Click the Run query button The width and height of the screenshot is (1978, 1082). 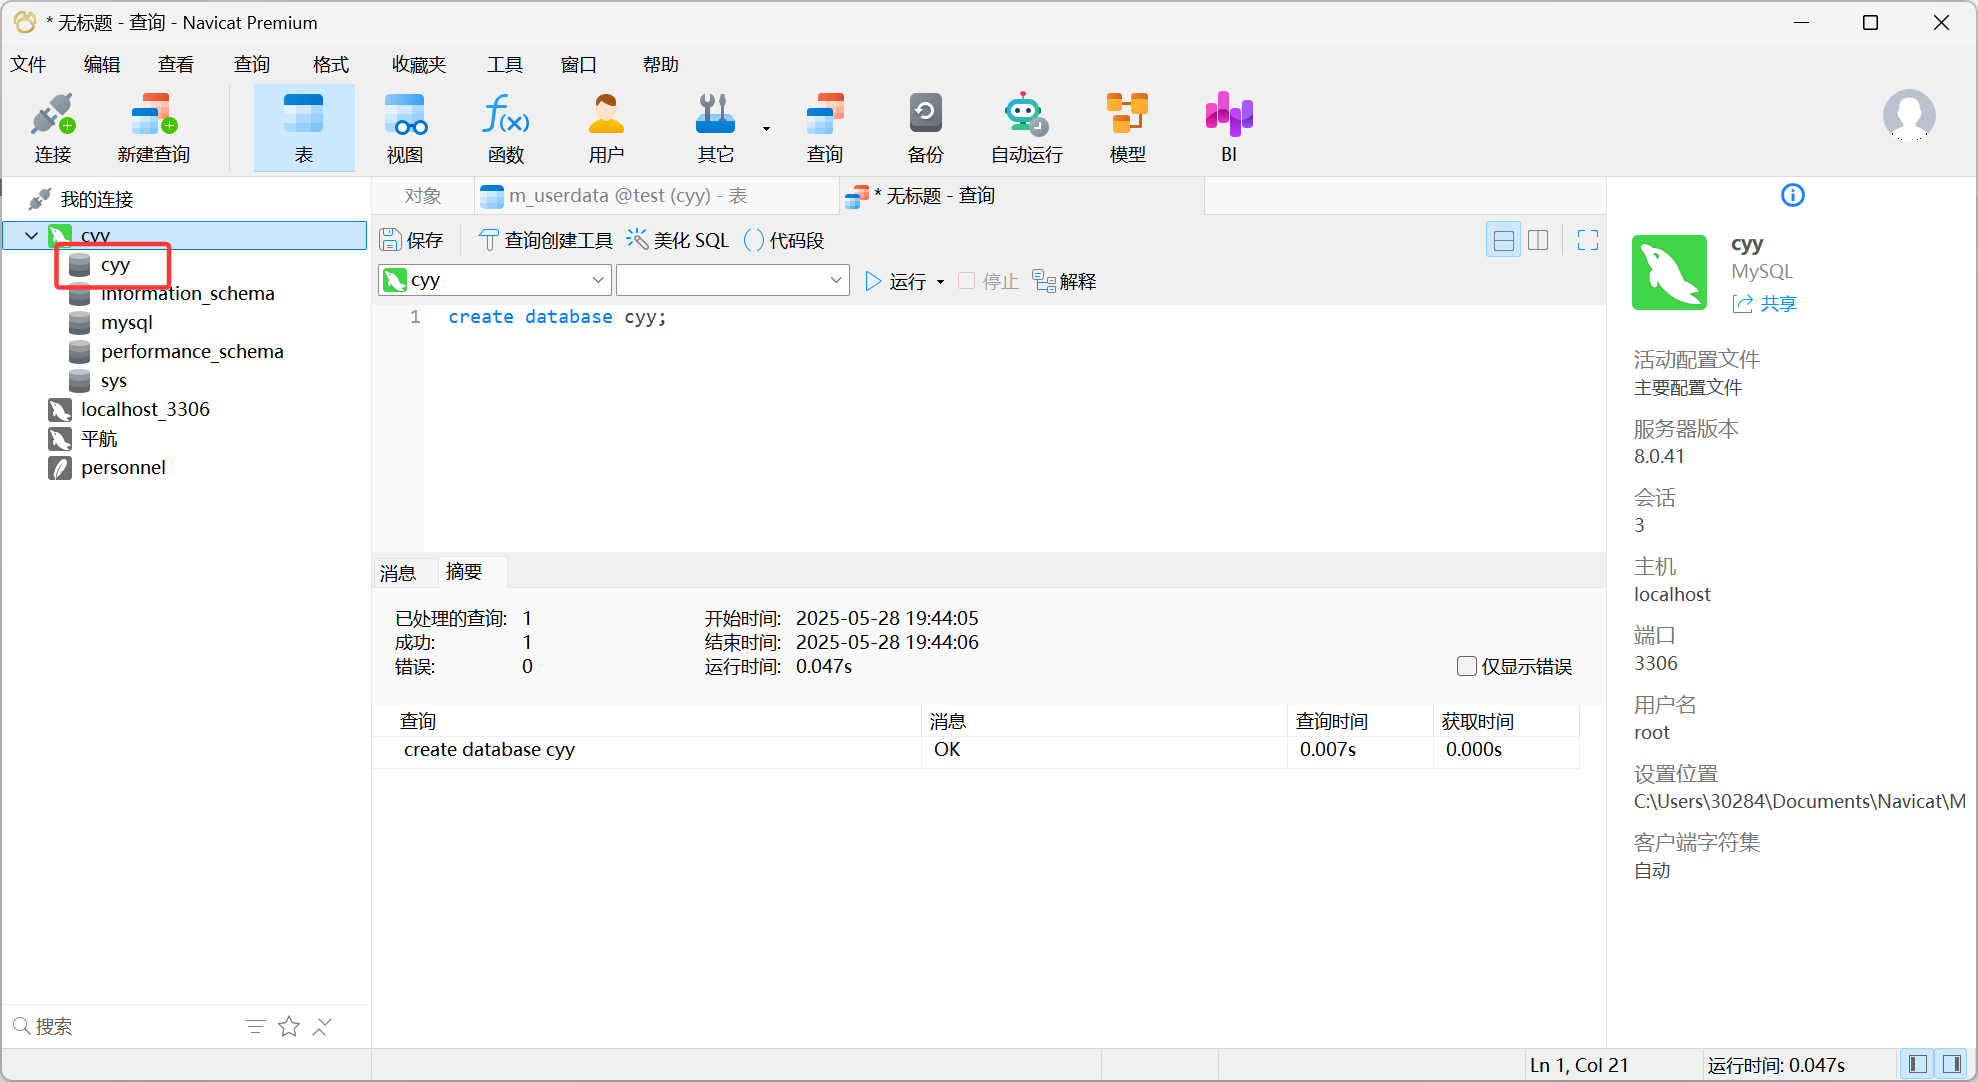(x=896, y=282)
